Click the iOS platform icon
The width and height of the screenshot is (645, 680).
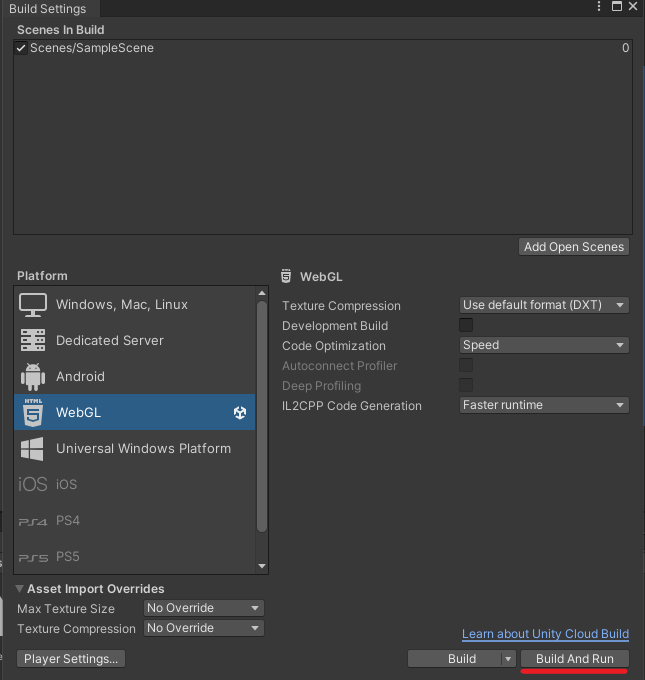(x=33, y=484)
